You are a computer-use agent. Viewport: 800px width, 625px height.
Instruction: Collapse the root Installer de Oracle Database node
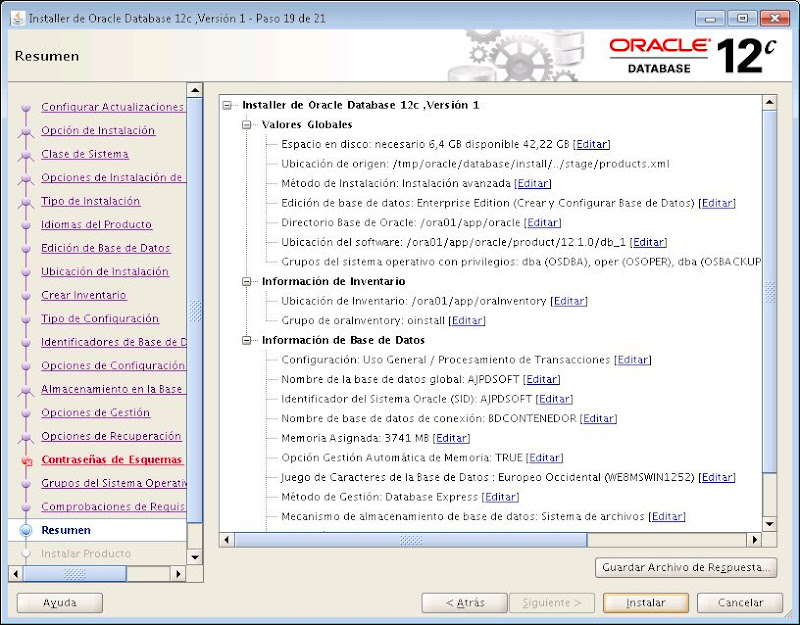point(227,105)
